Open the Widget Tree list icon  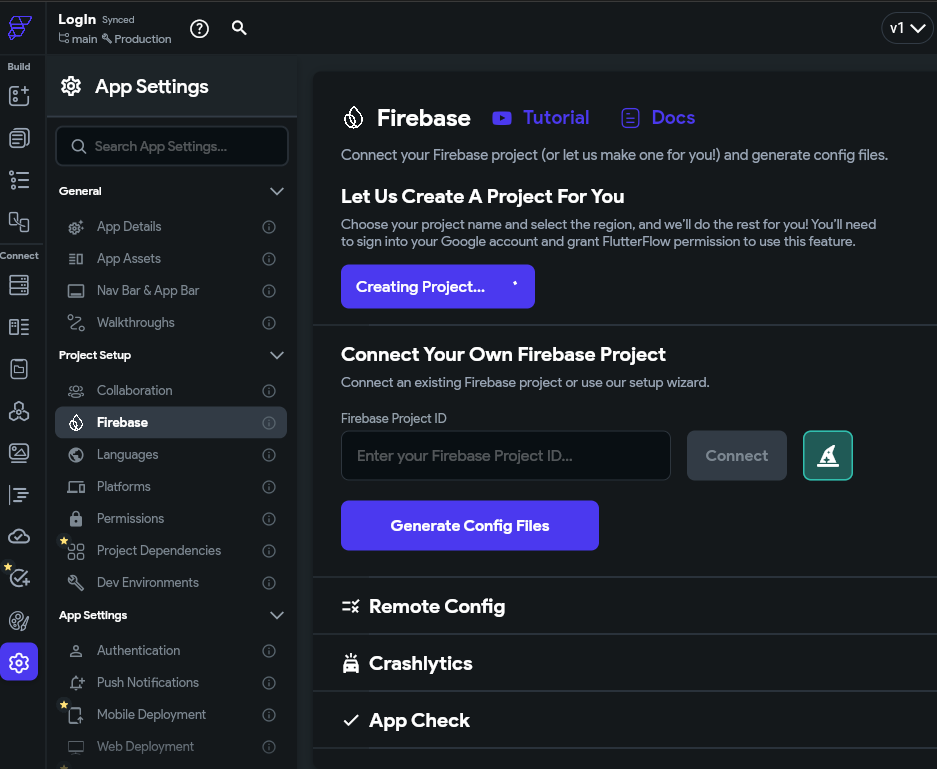(x=19, y=180)
